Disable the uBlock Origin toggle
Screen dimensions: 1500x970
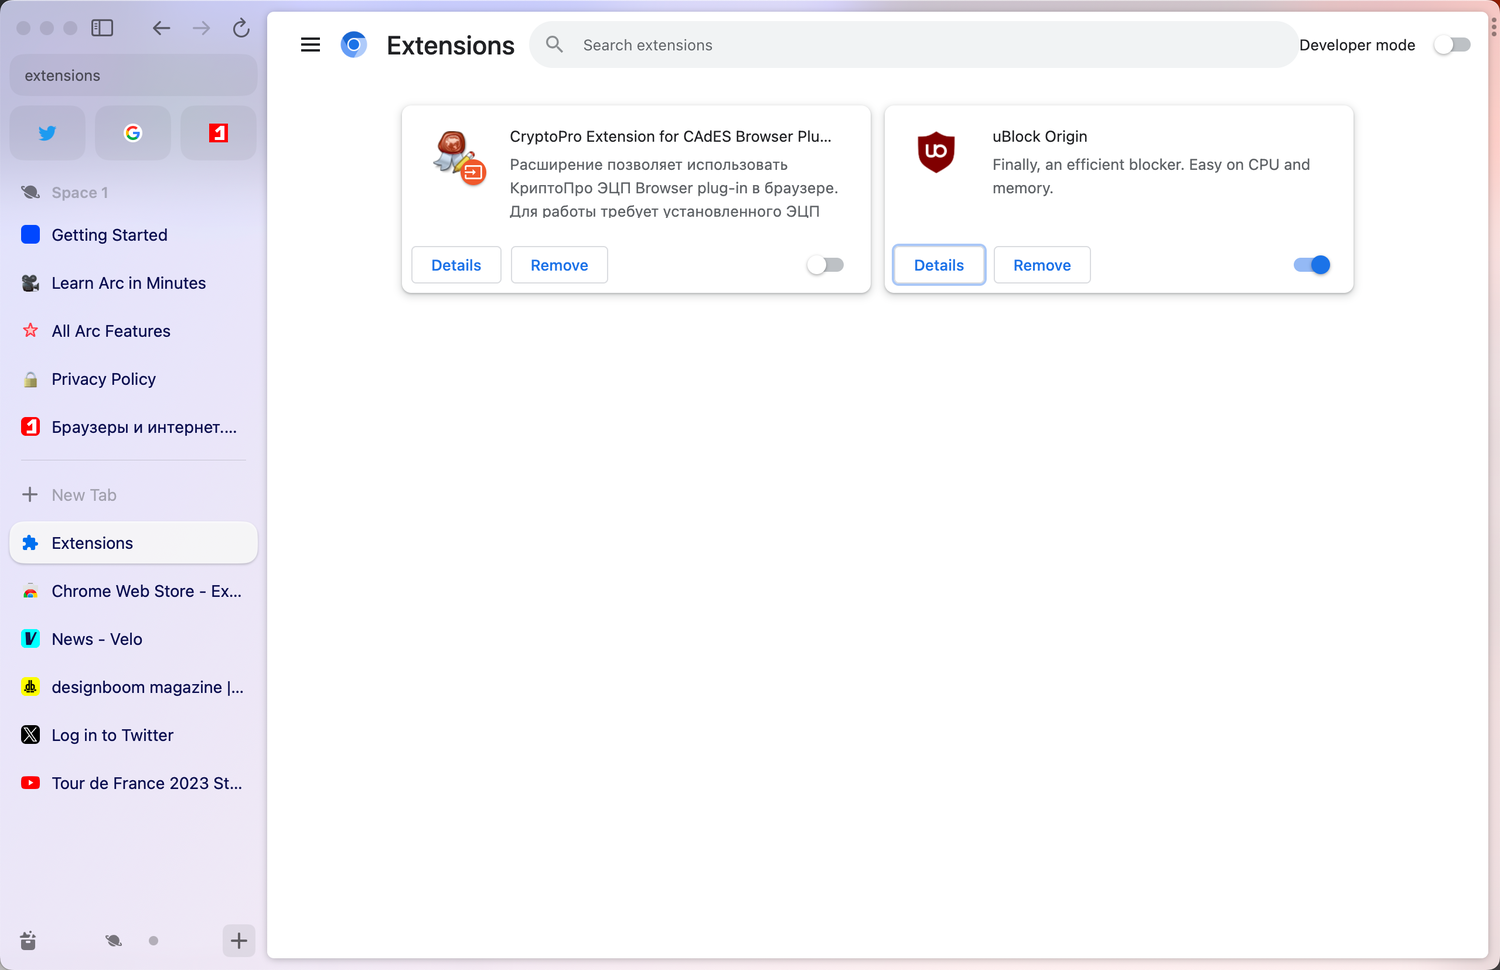pos(1312,265)
